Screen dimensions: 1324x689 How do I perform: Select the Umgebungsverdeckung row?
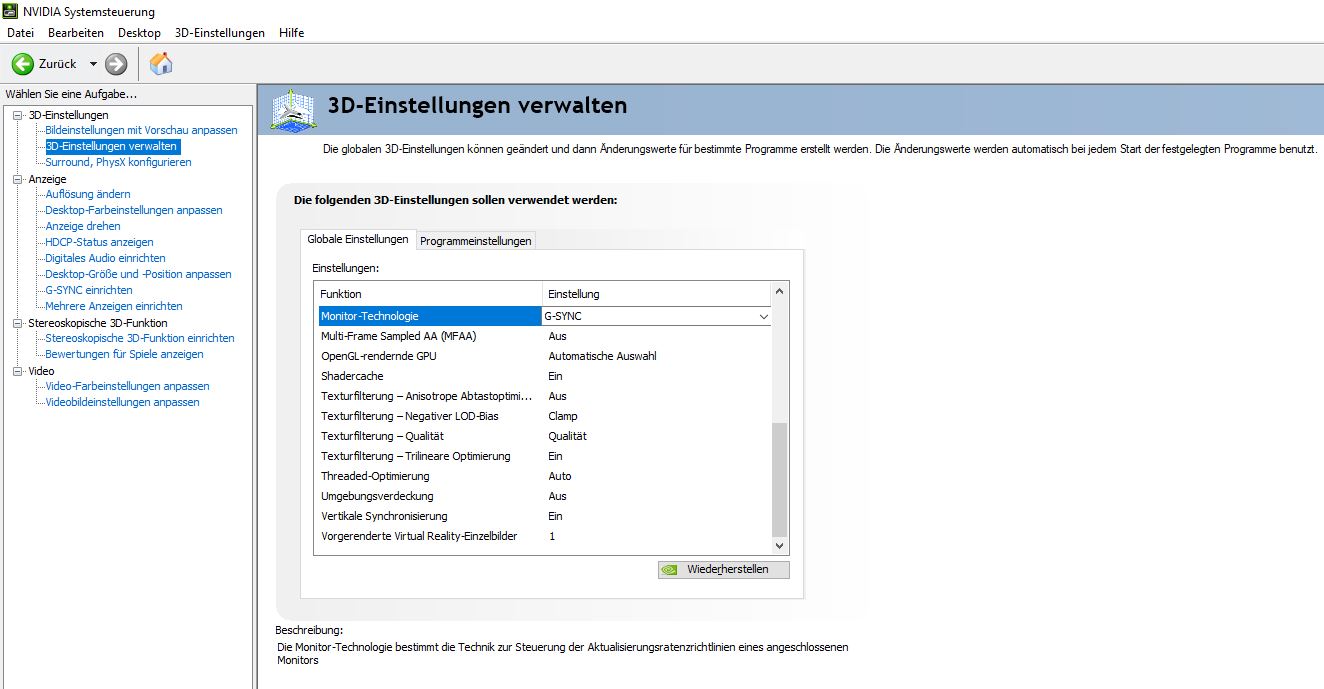543,496
